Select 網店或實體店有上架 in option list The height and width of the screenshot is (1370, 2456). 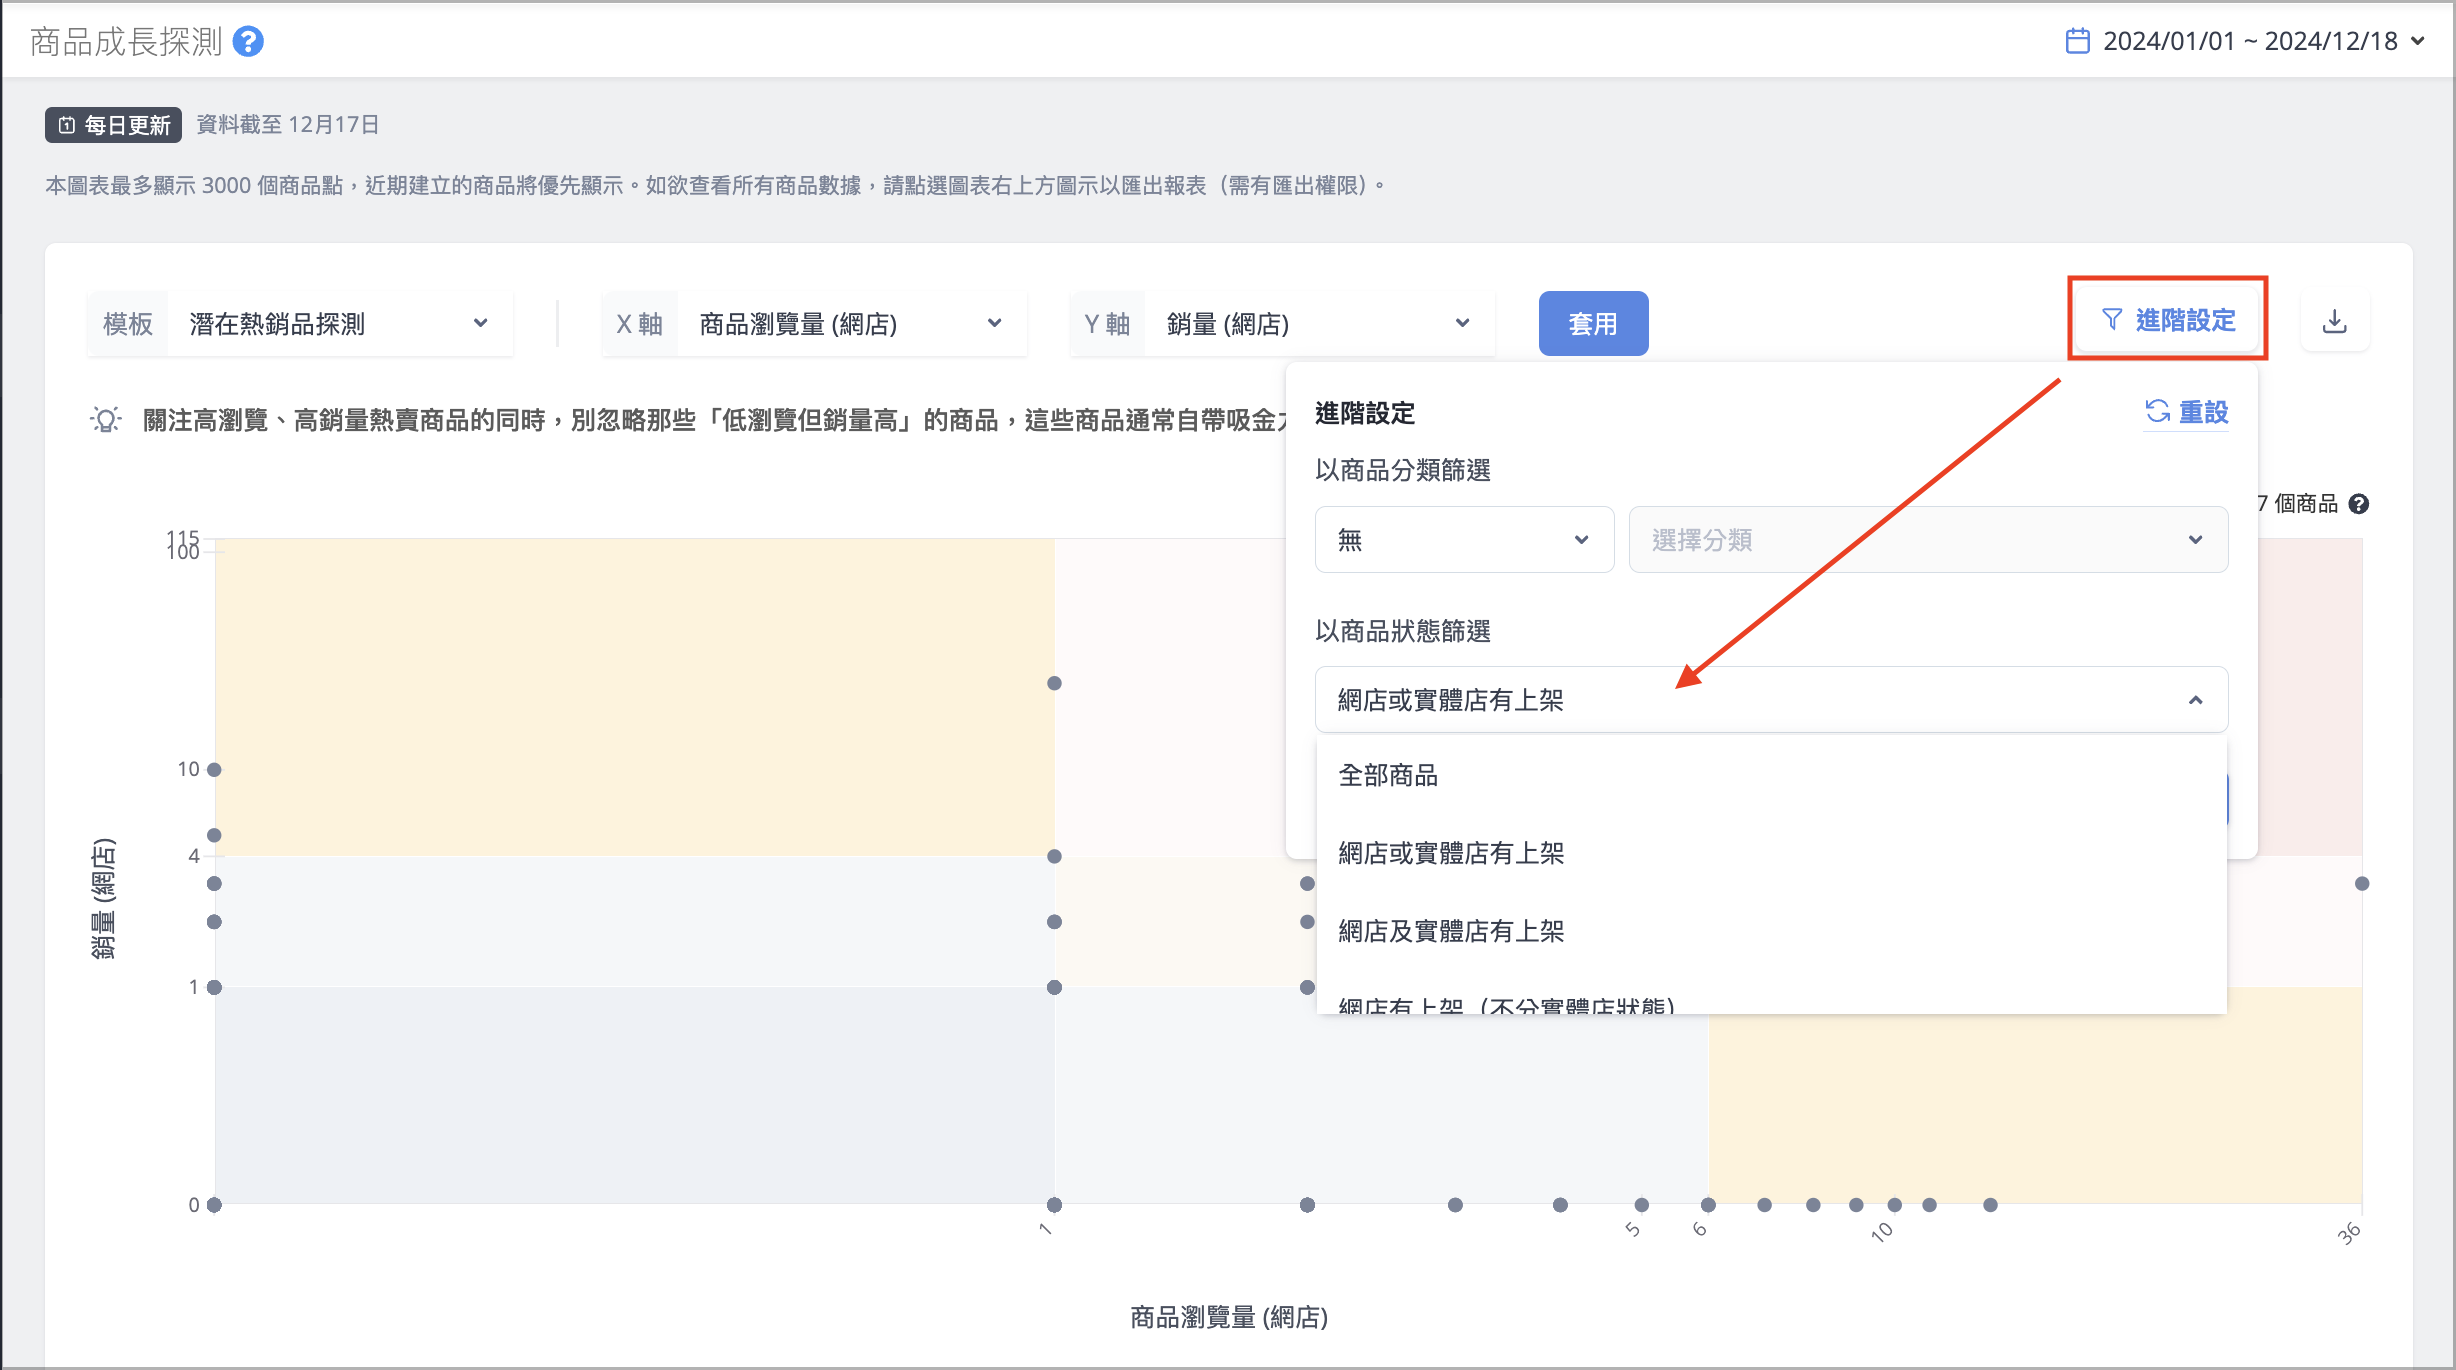pos(1771,853)
